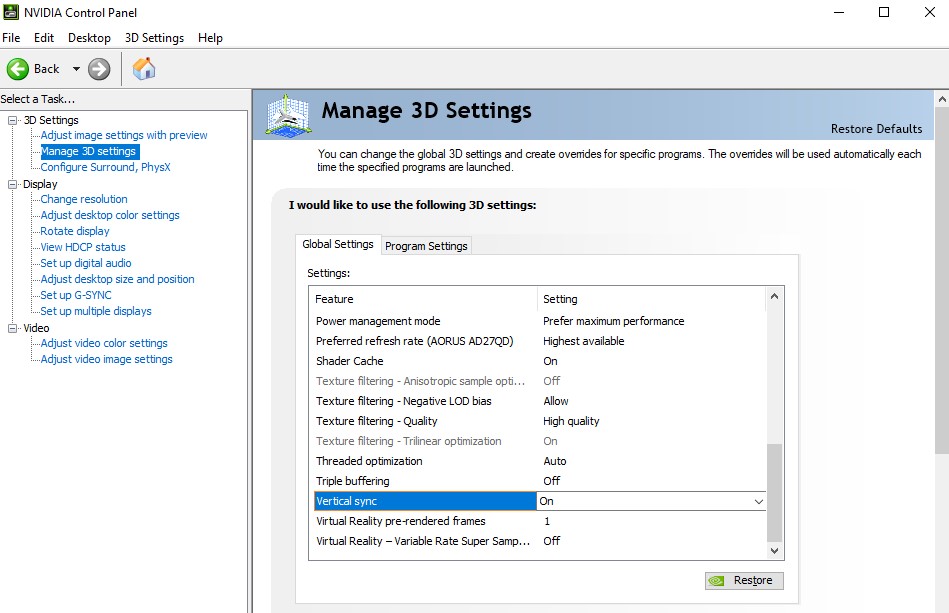Image resolution: width=949 pixels, height=613 pixels.
Task: Switch to the Program Settings tab
Action: (426, 246)
